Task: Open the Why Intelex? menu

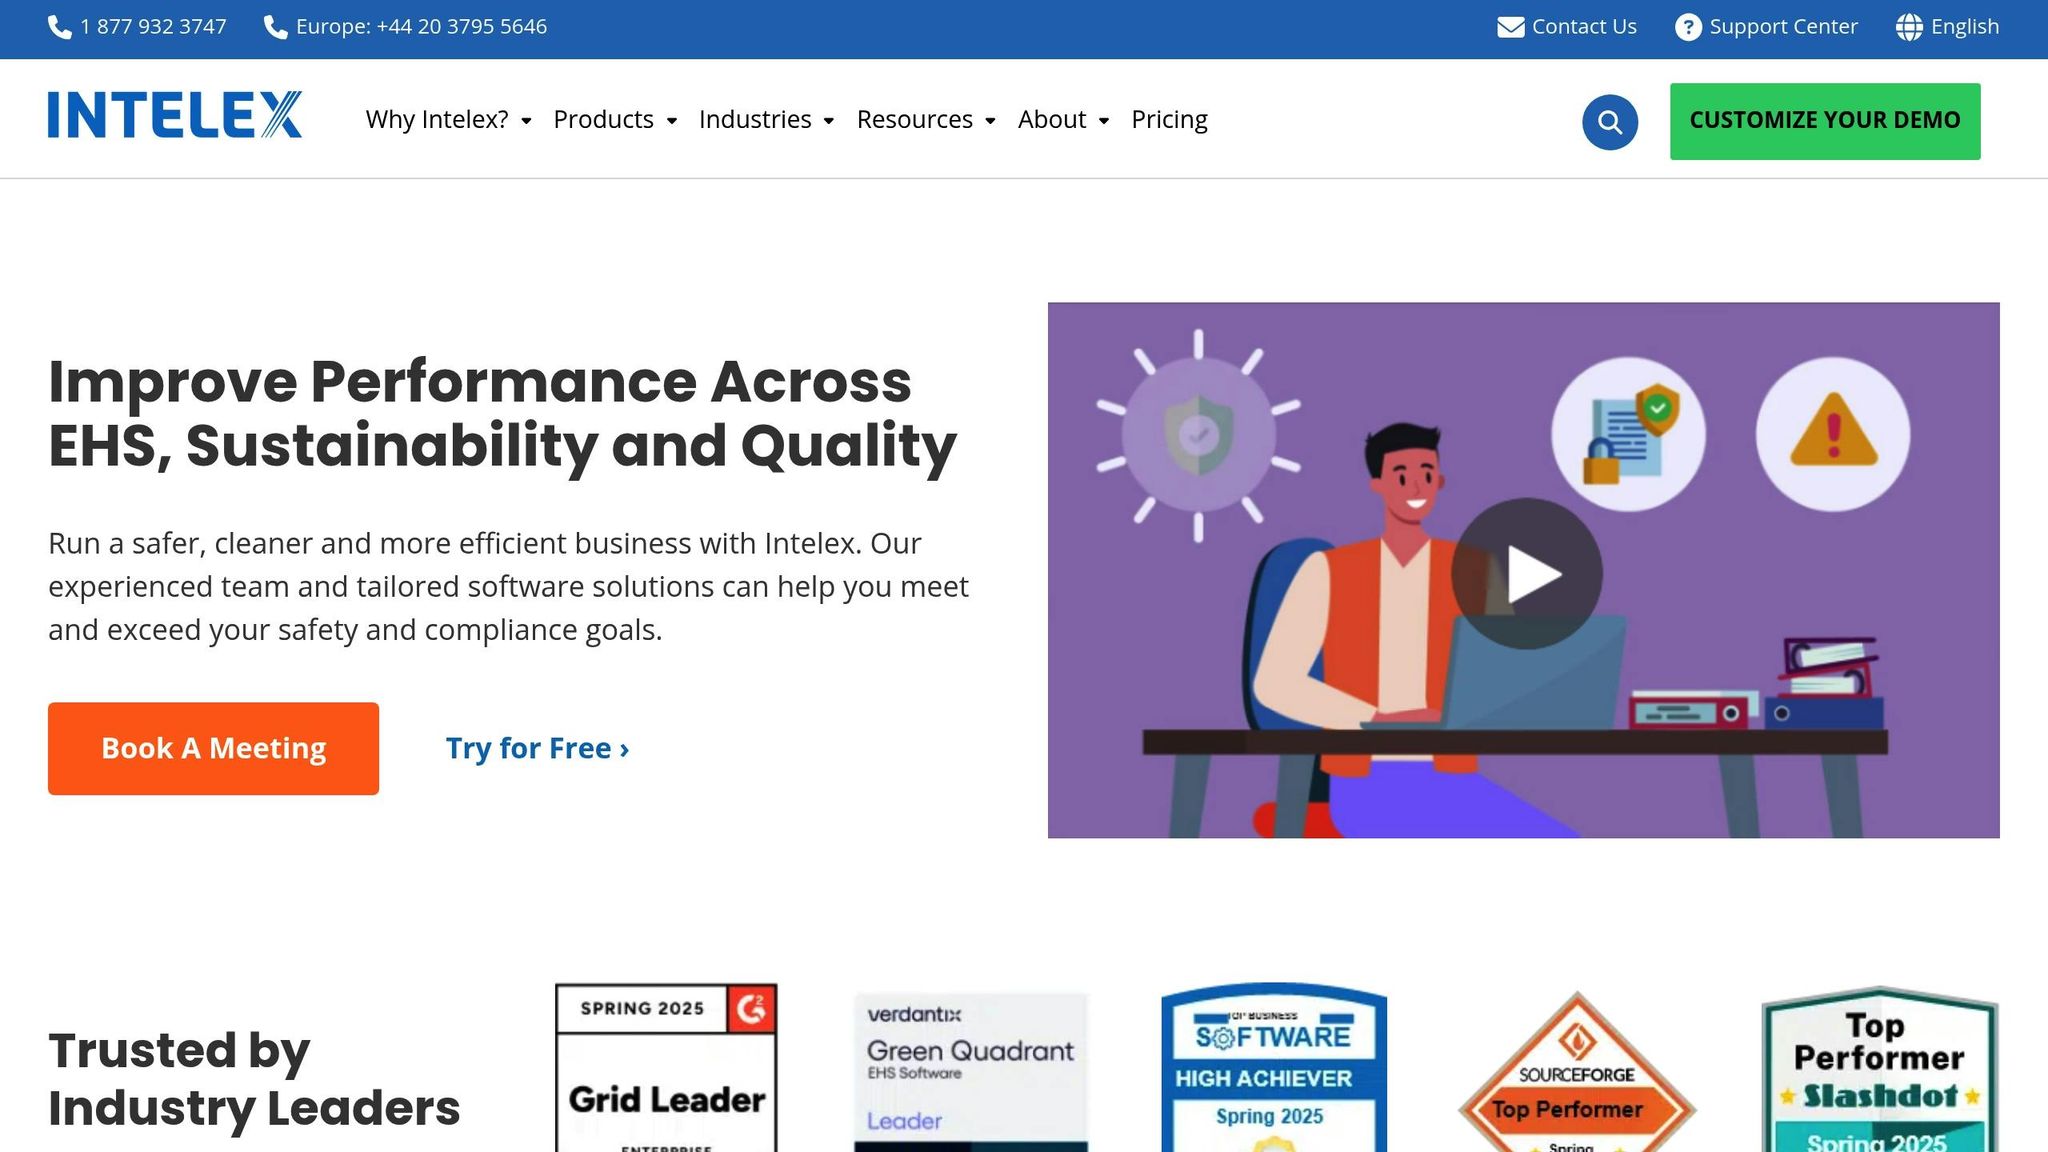Action: [x=437, y=120]
